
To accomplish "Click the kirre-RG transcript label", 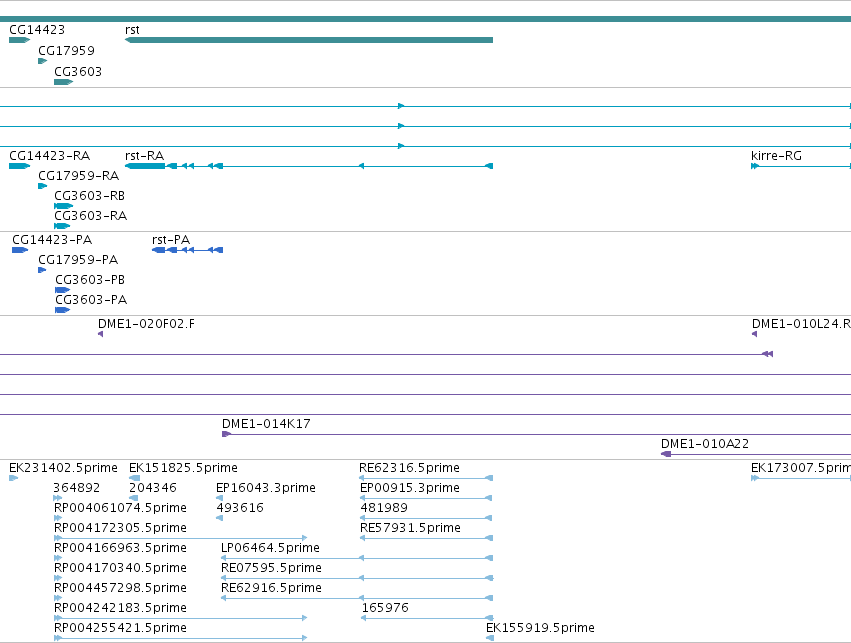I will coord(776,156).
